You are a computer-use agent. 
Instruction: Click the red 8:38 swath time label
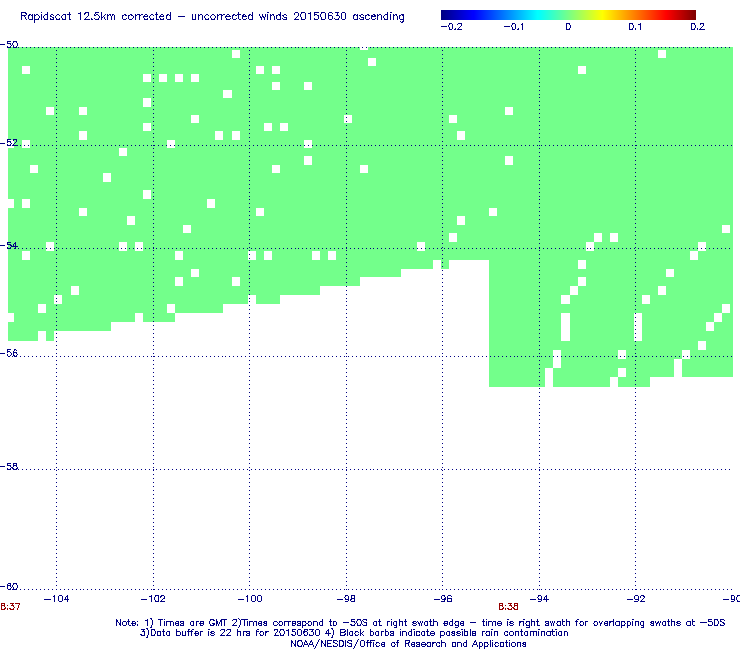(508, 607)
